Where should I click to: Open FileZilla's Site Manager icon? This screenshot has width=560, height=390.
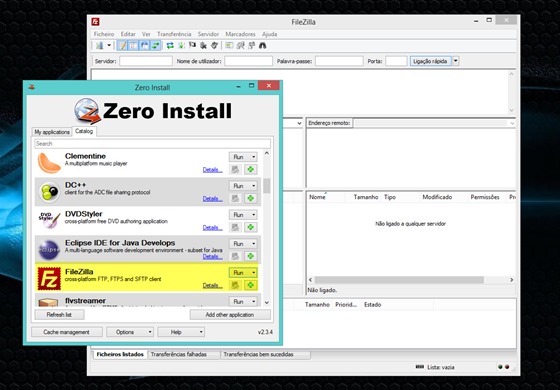(x=100, y=45)
